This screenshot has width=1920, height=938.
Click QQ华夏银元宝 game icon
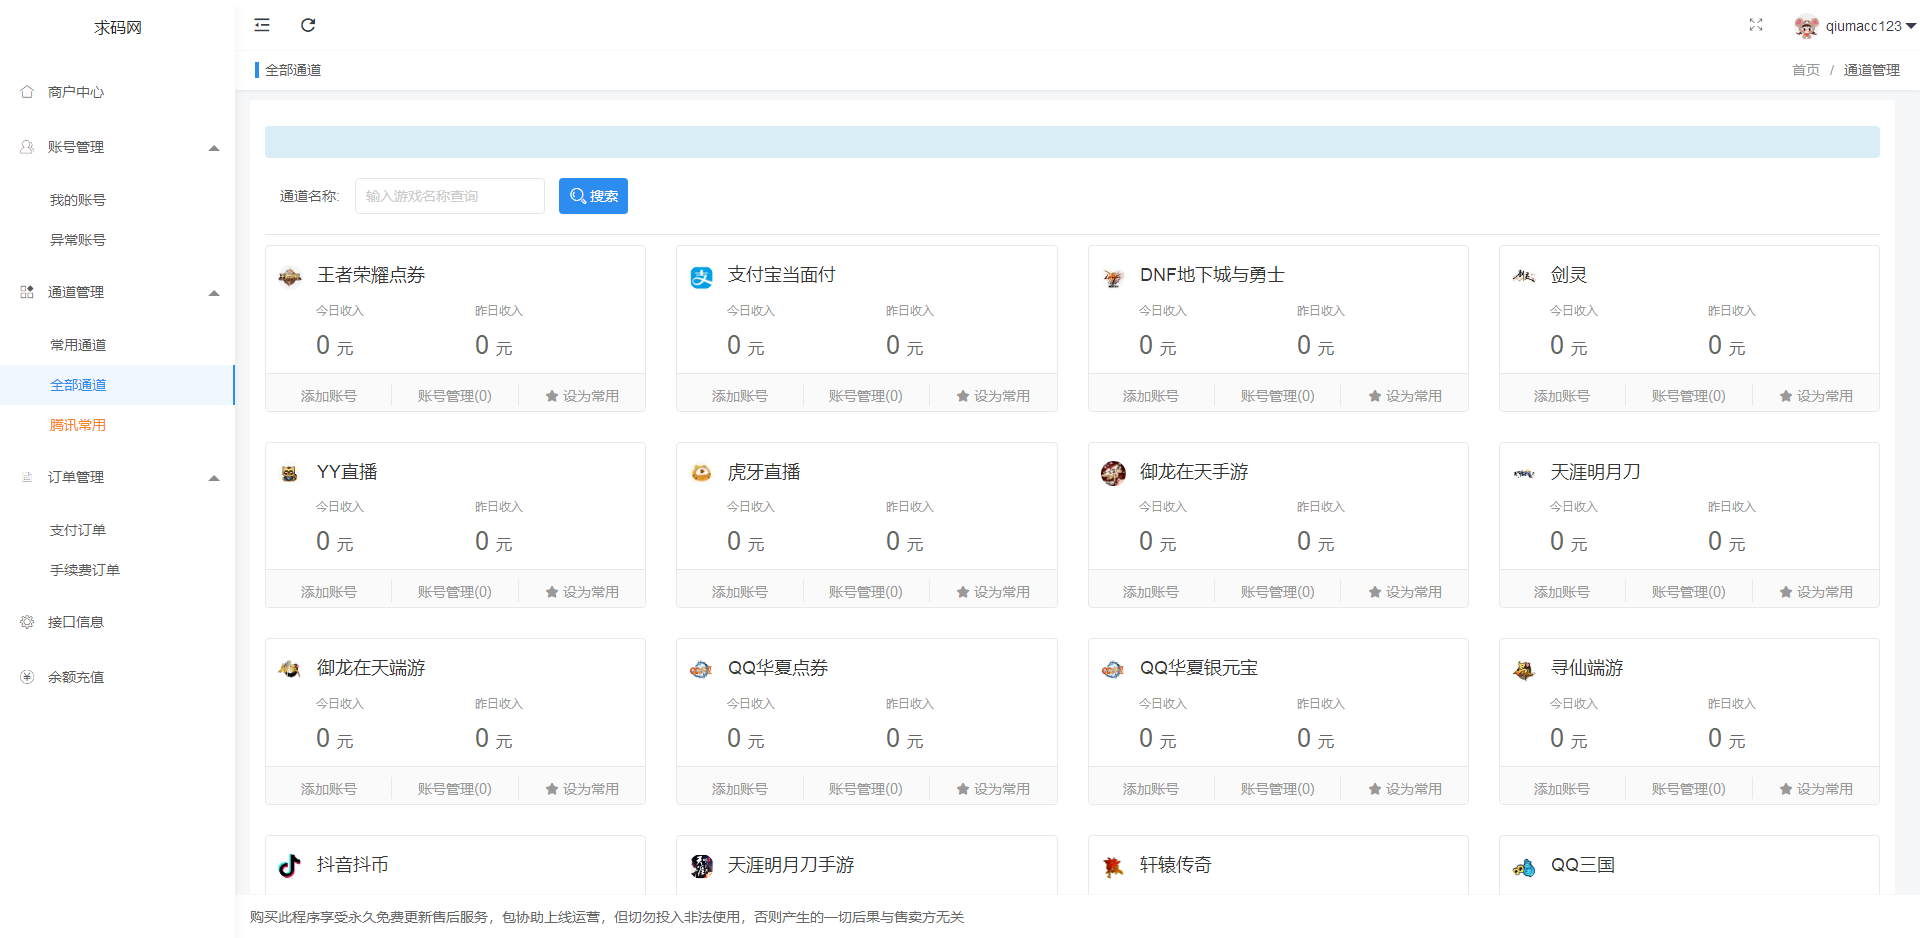1113,669
